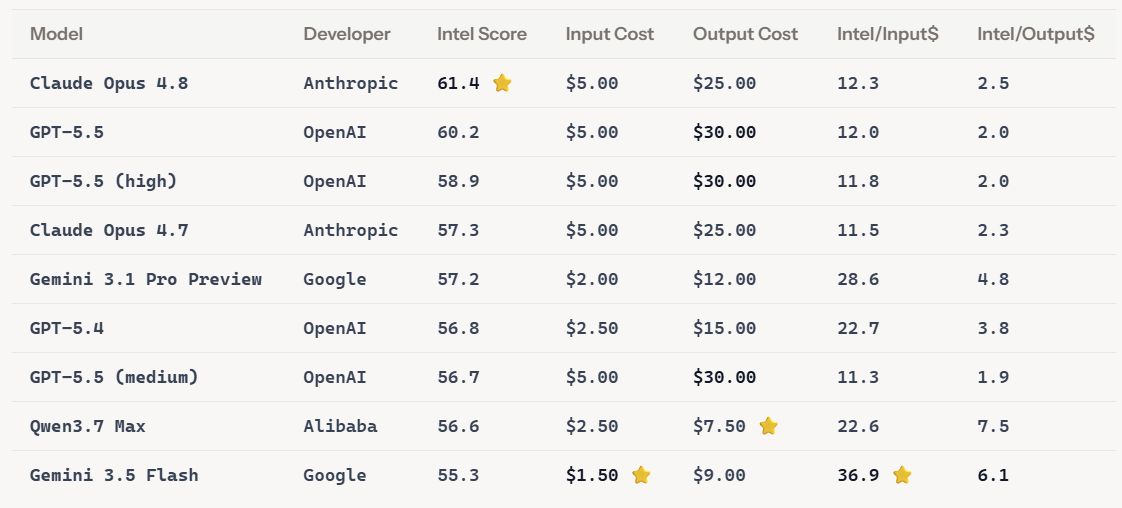Click the star next to 36.9 Intel/Input$
This screenshot has height=508, width=1122.
point(902,475)
